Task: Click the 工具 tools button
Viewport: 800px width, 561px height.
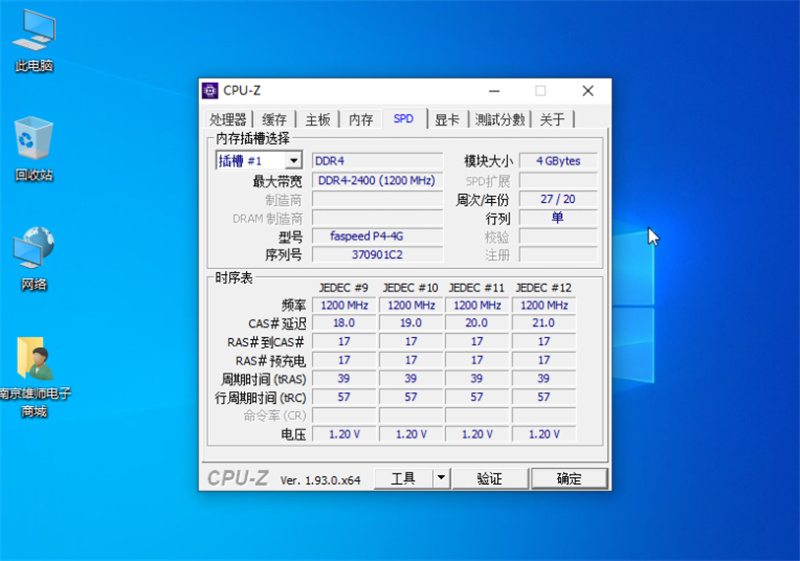Action: click(404, 478)
